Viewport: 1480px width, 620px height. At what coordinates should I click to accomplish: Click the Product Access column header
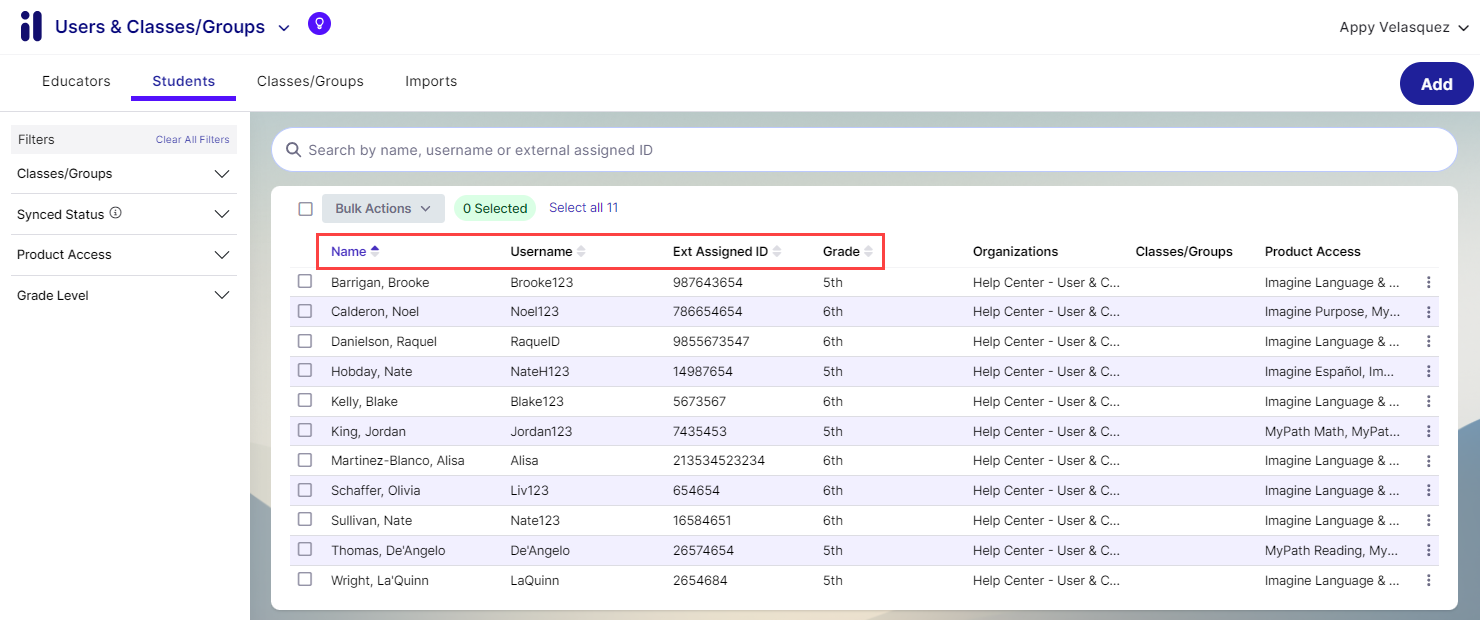click(x=1312, y=252)
